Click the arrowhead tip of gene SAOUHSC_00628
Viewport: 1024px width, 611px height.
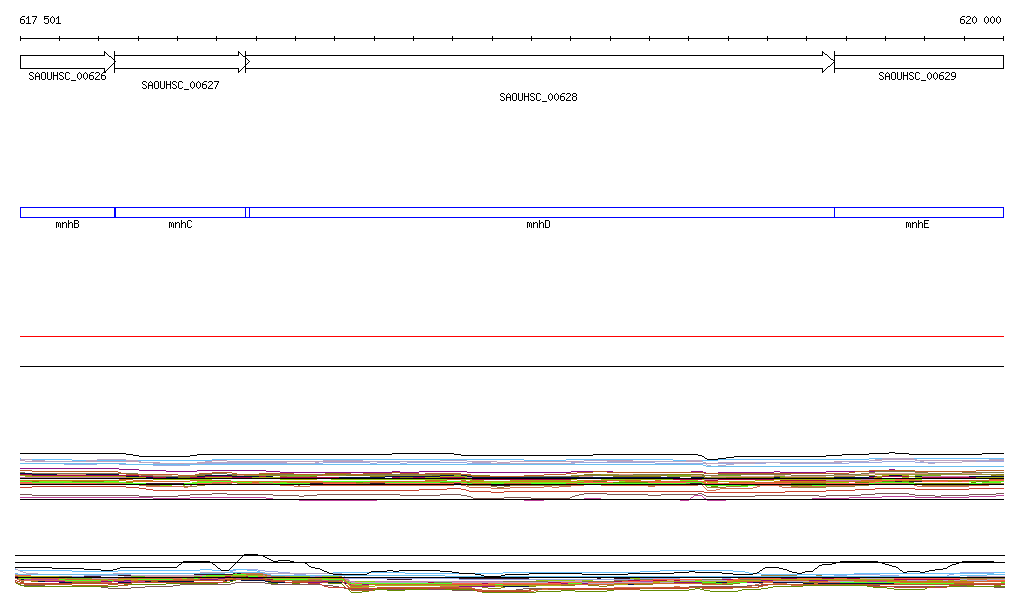[x=829, y=62]
